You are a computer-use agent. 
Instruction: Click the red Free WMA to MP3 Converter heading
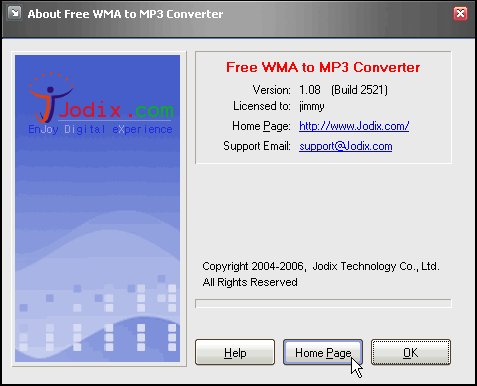(323, 67)
